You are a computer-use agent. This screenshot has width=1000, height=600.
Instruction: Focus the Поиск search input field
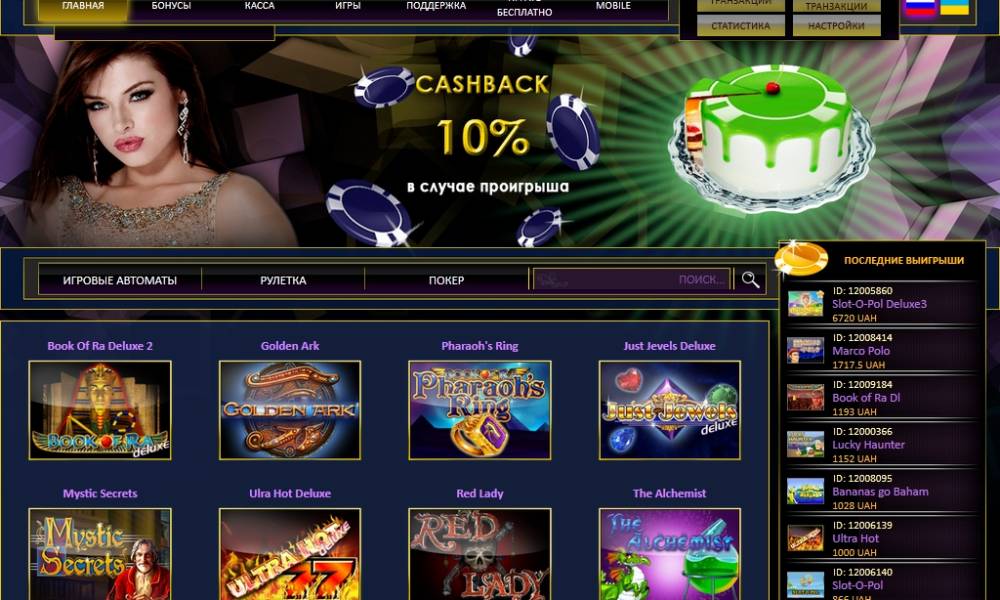(x=631, y=279)
